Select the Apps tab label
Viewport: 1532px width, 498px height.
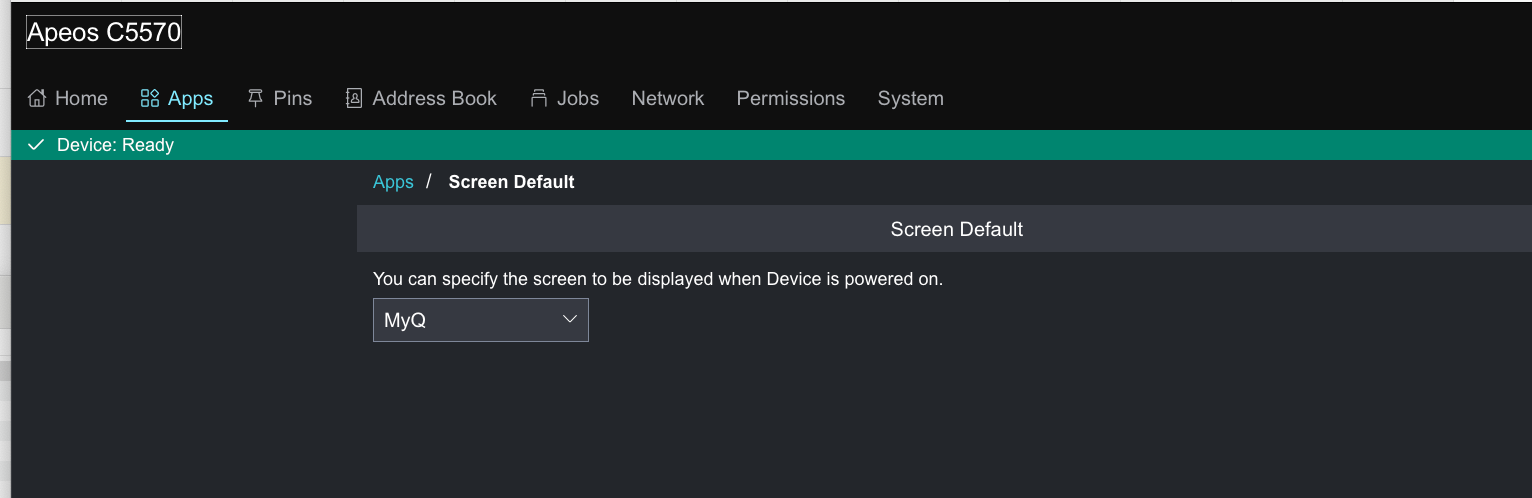[190, 98]
